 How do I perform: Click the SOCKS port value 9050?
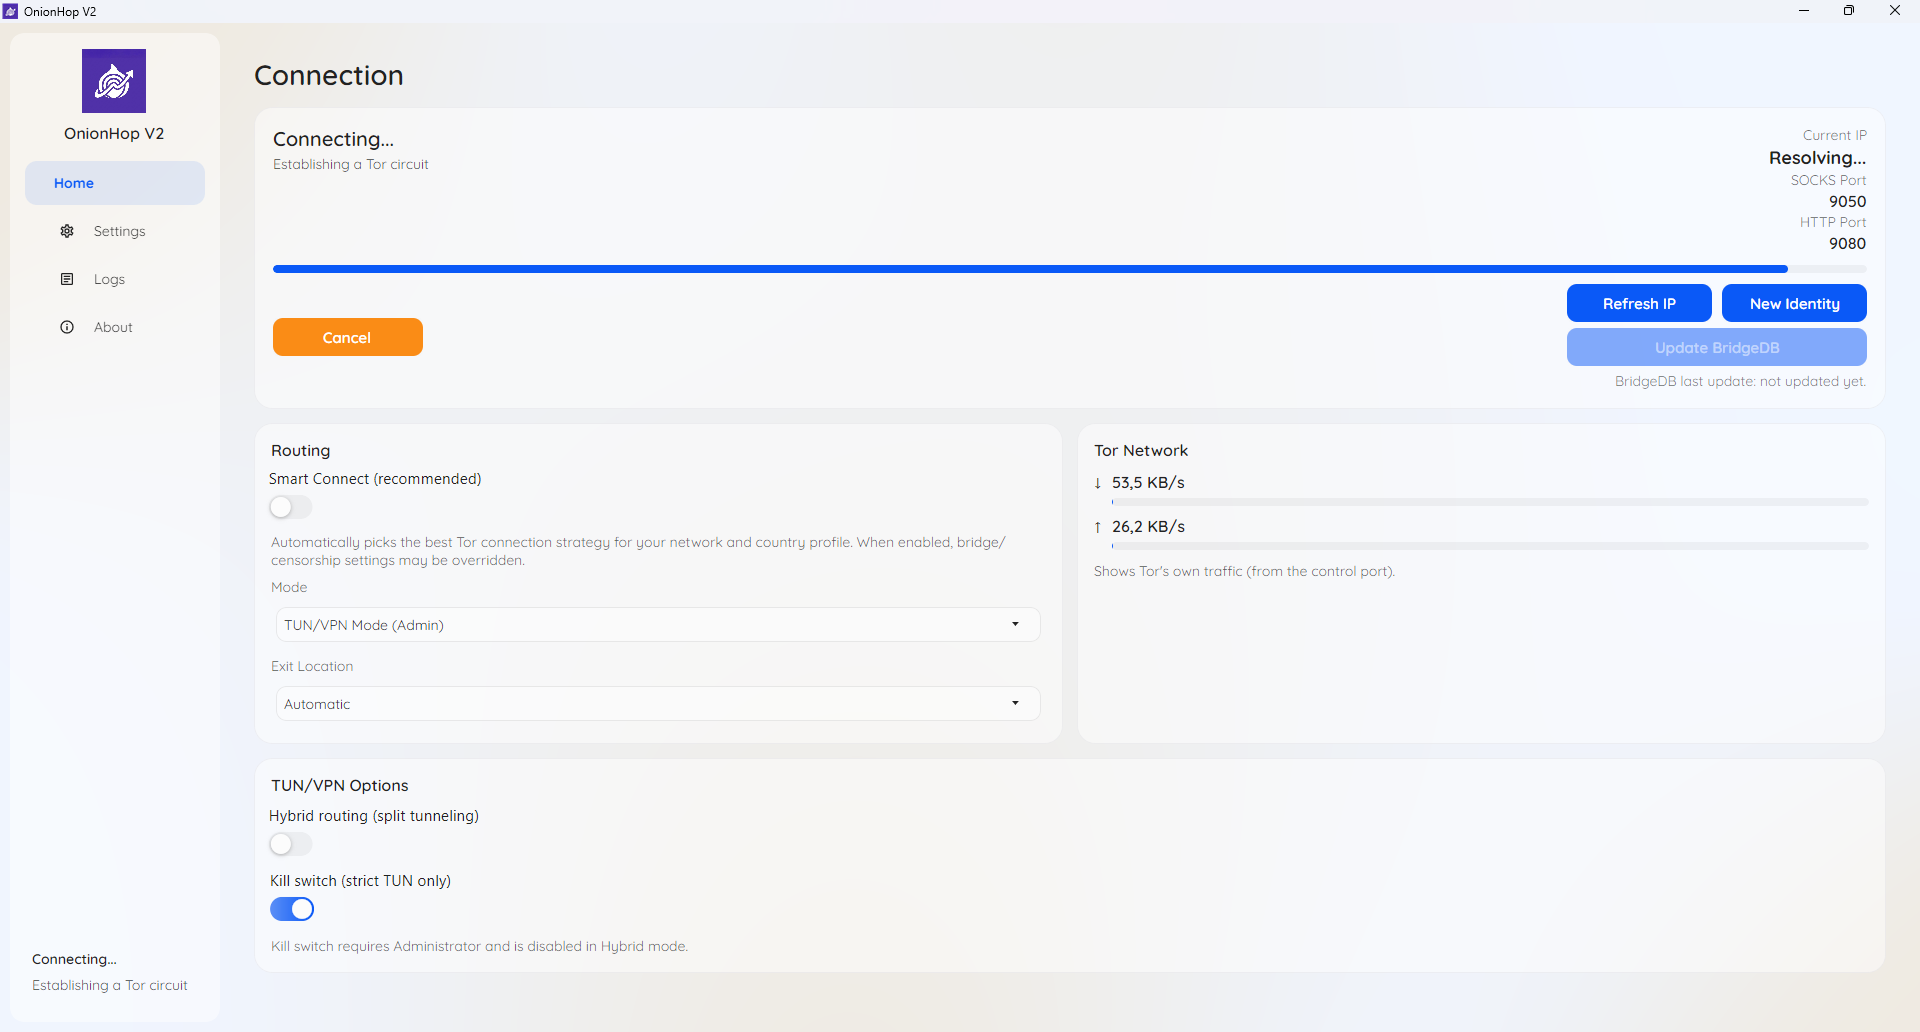click(x=1847, y=201)
